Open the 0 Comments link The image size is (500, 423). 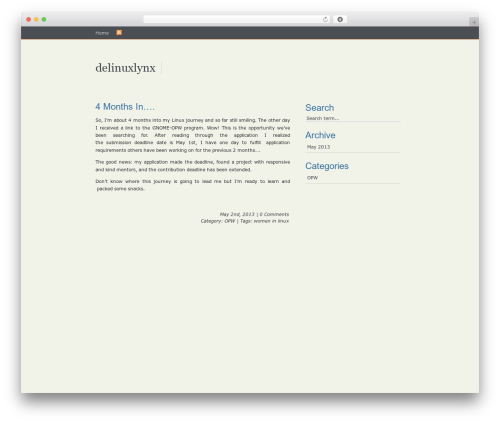point(274,214)
